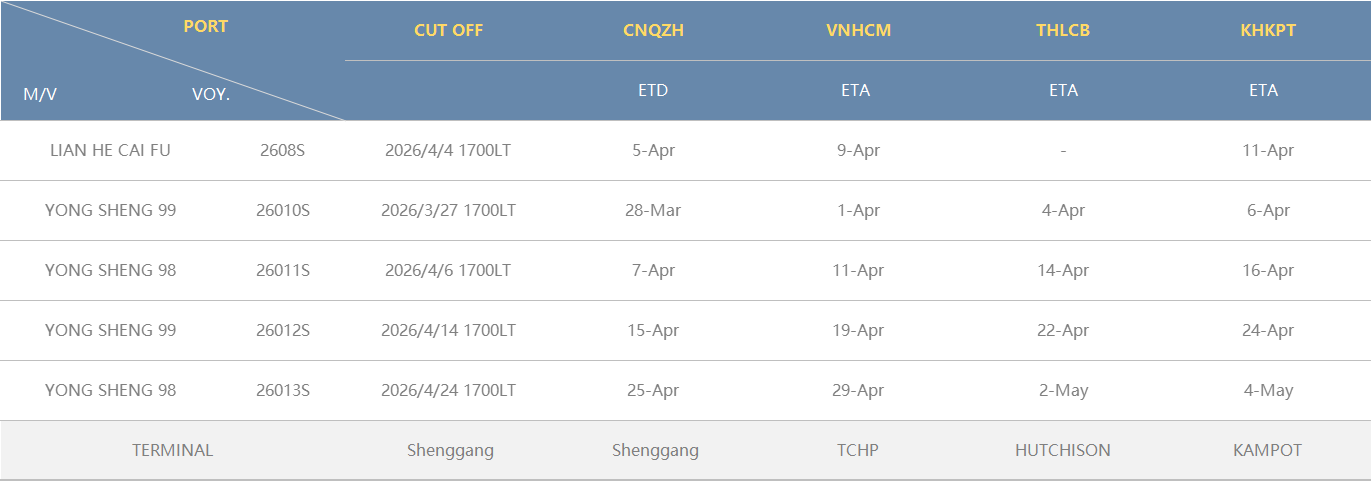Click cut off time 2026/3/27 1700LT
Image resolution: width=1372 pixels, height=482 pixels.
click(x=448, y=211)
